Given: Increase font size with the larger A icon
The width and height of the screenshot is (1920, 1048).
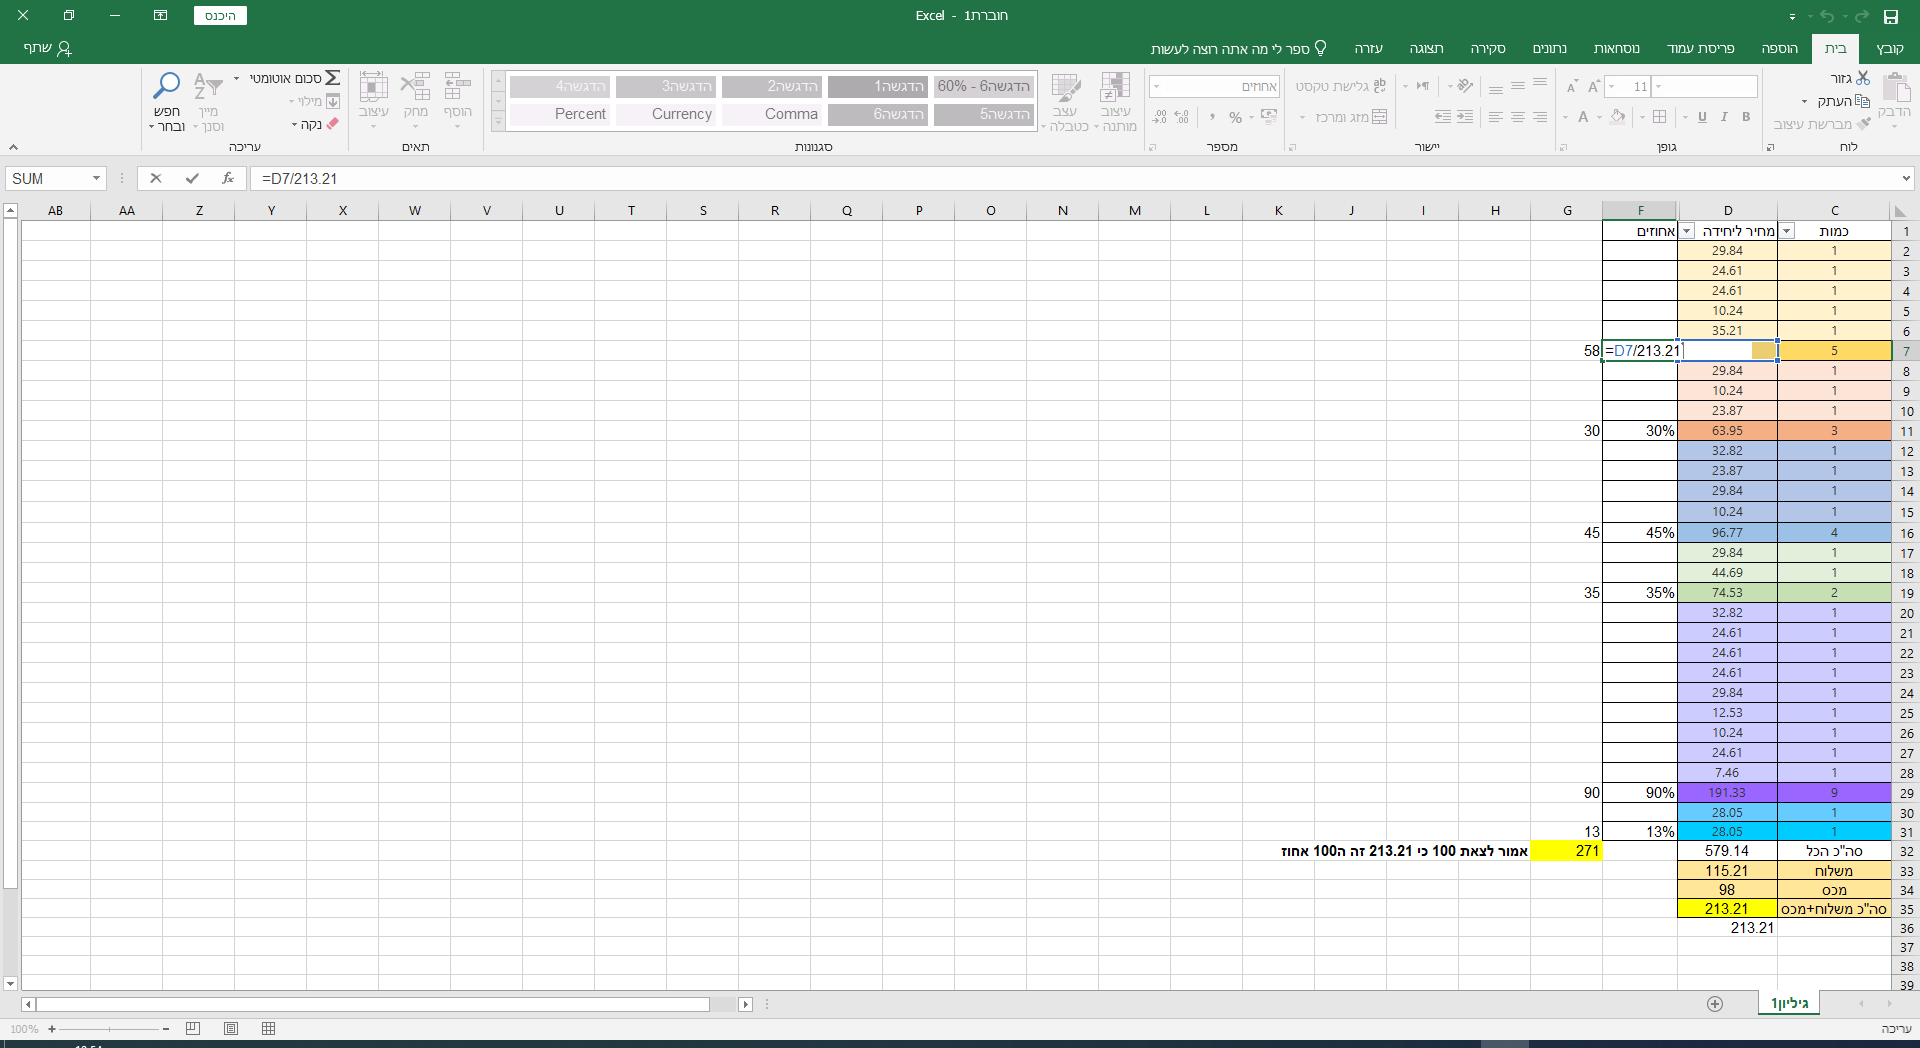Looking at the screenshot, I should click(1594, 87).
